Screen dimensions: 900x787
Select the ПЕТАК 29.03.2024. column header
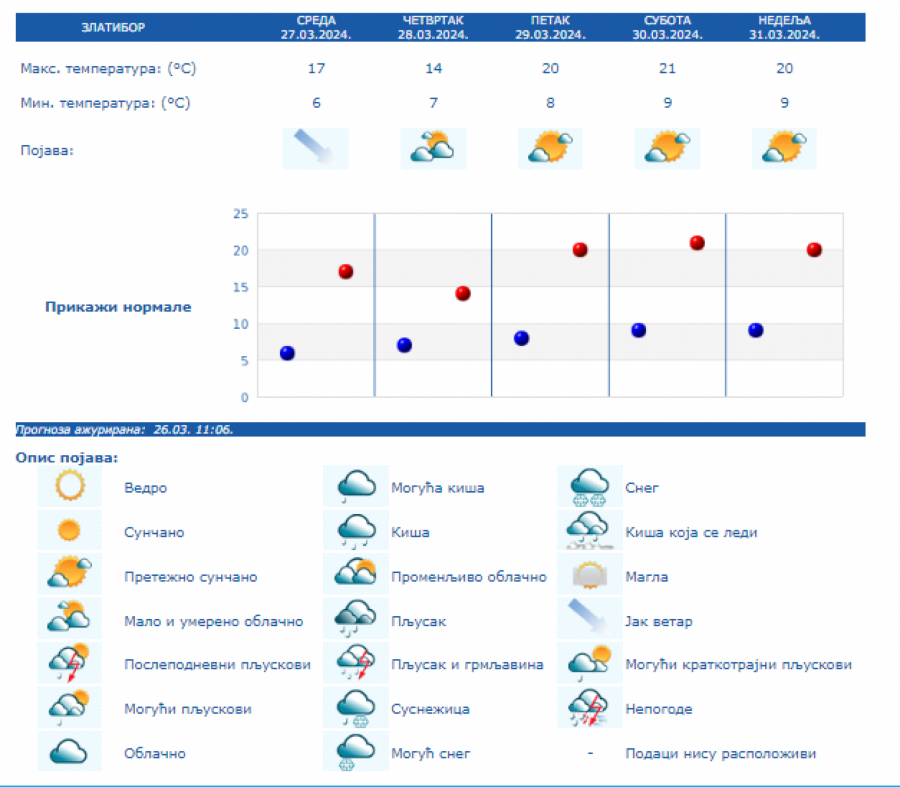[x=550, y=27]
